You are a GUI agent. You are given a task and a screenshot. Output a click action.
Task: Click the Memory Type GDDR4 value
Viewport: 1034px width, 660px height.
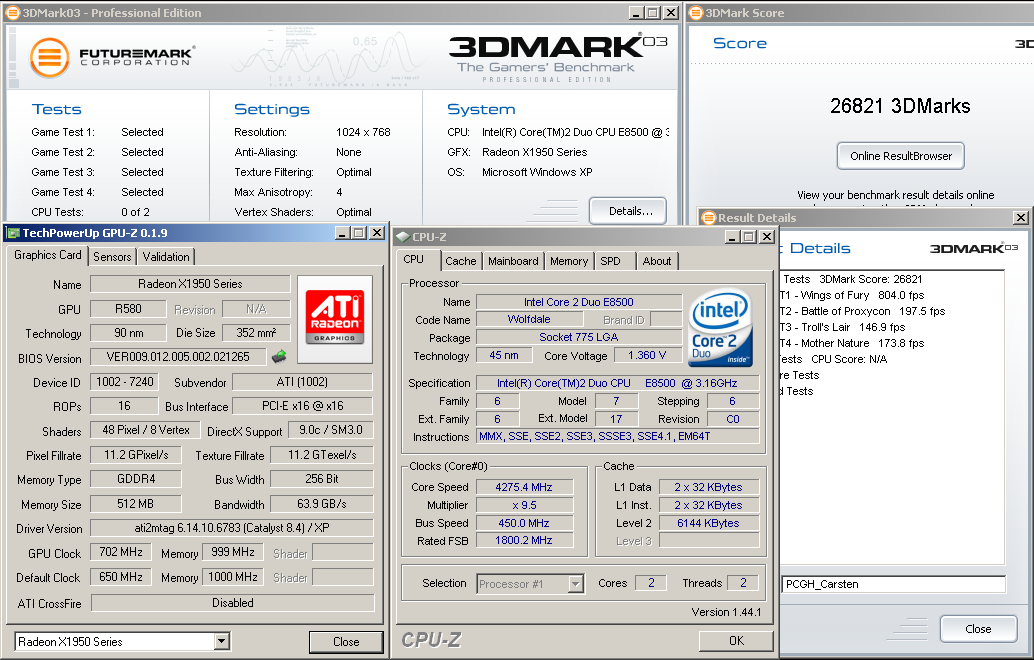tap(136, 479)
